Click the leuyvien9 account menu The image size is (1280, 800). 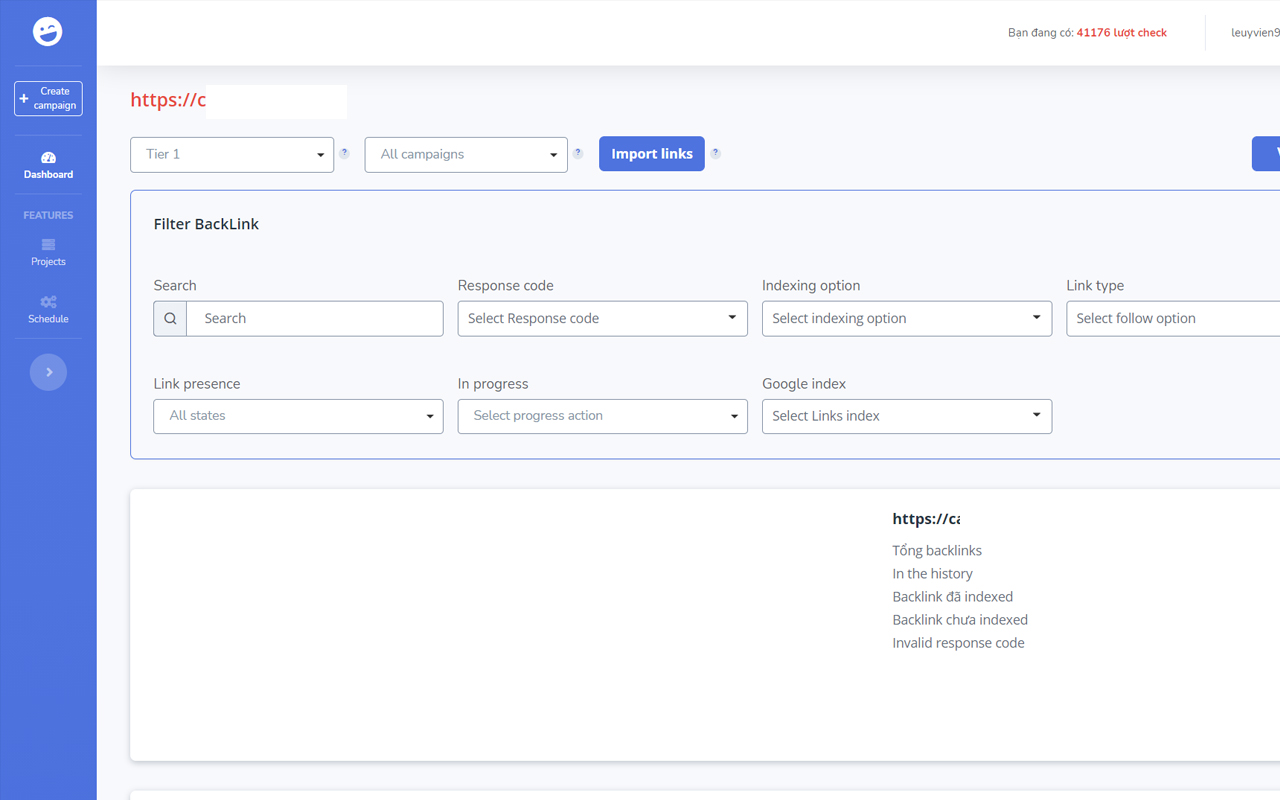coord(1255,32)
